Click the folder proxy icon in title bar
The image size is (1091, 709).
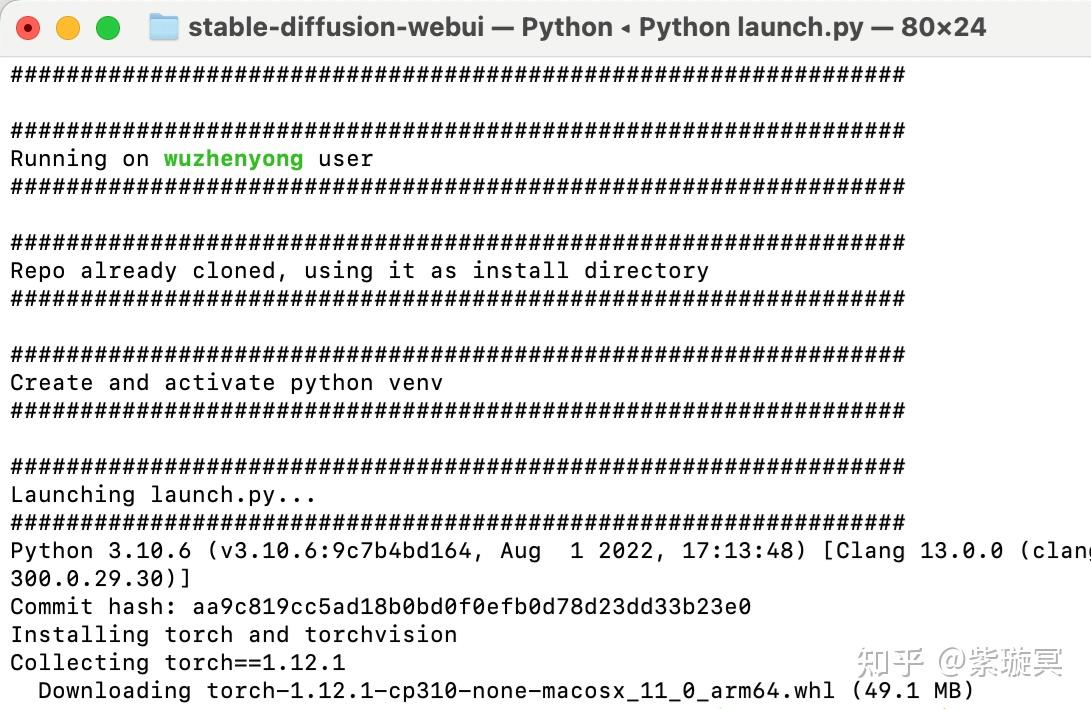(164, 28)
